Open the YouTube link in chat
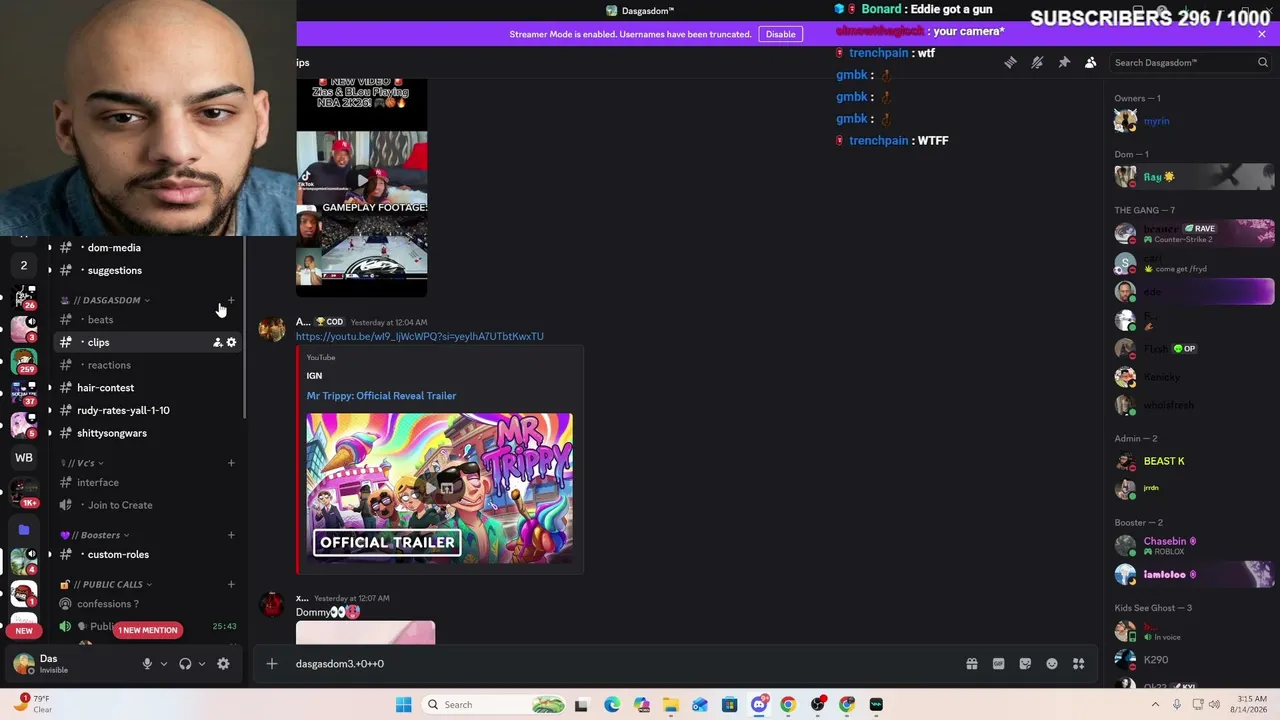 pos(420,337)
